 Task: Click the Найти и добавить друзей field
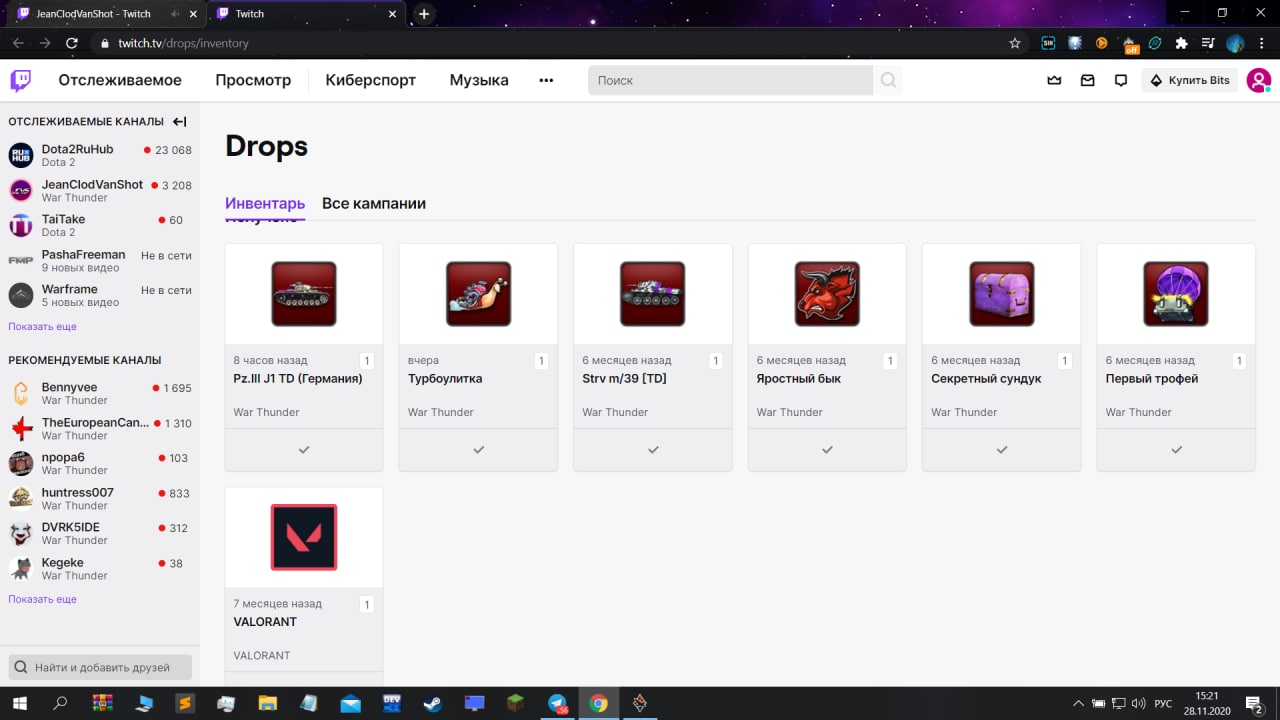(x=100, y=667)
